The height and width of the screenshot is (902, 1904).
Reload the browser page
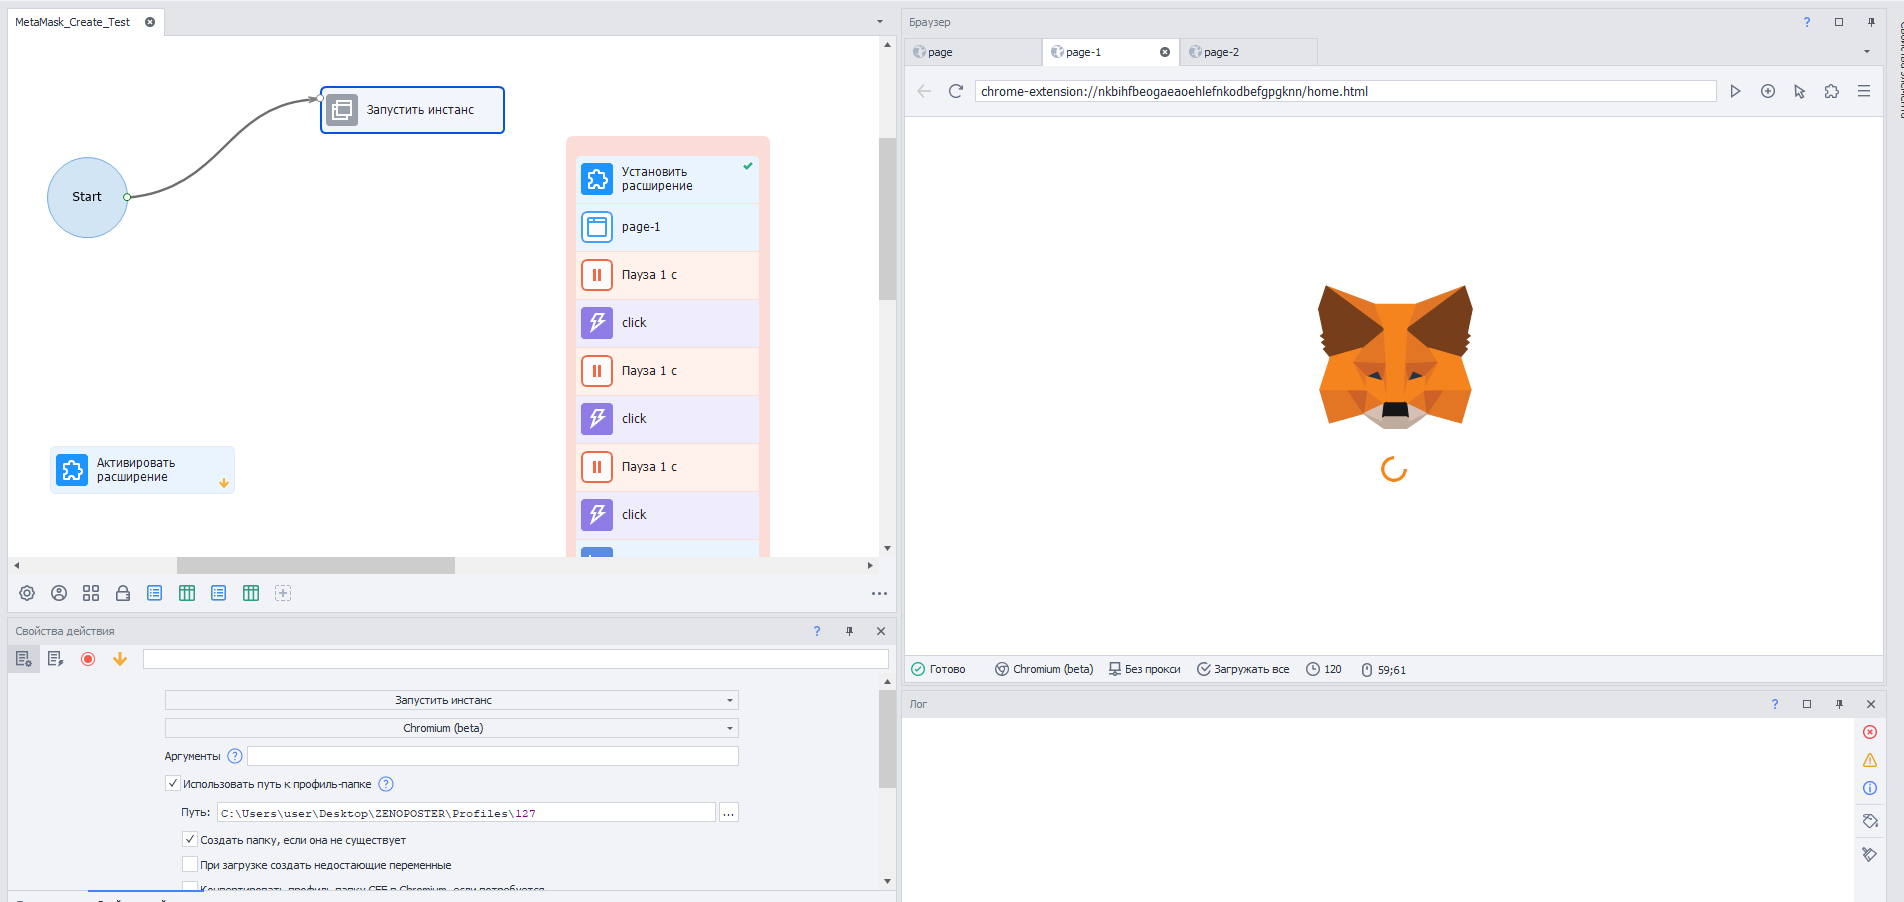[956, 91]
